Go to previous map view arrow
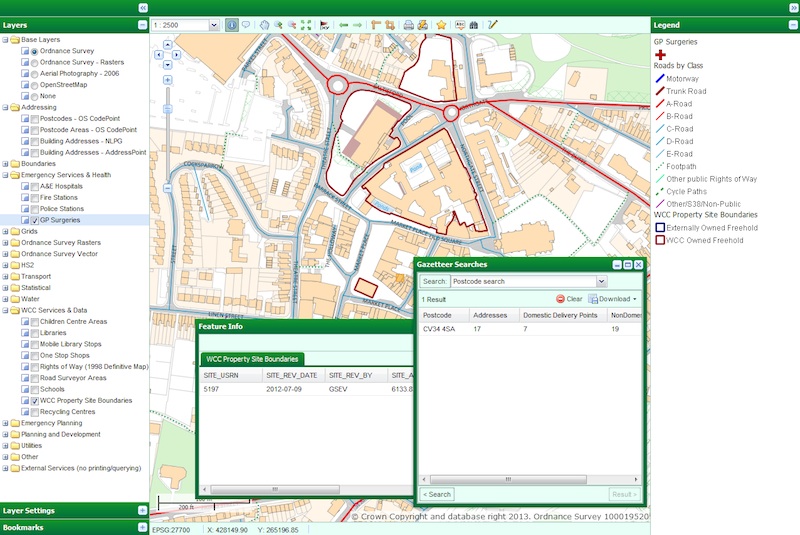 point(343,25)
